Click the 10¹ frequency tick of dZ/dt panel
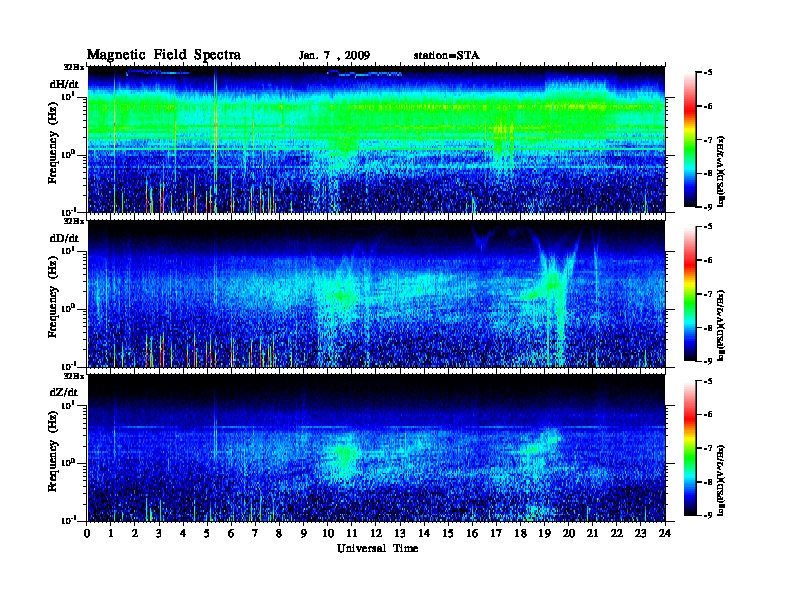This screenshot has width=792, height=612. (x=68, y=405)
